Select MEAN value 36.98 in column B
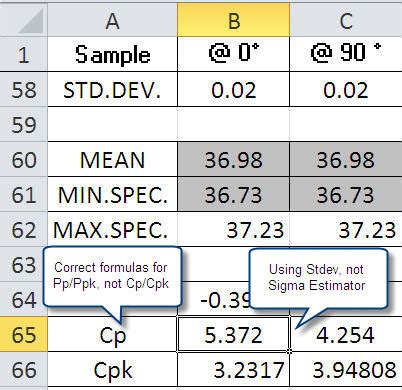The width and height of the screenshot is (402, 390). click(234, 159)
